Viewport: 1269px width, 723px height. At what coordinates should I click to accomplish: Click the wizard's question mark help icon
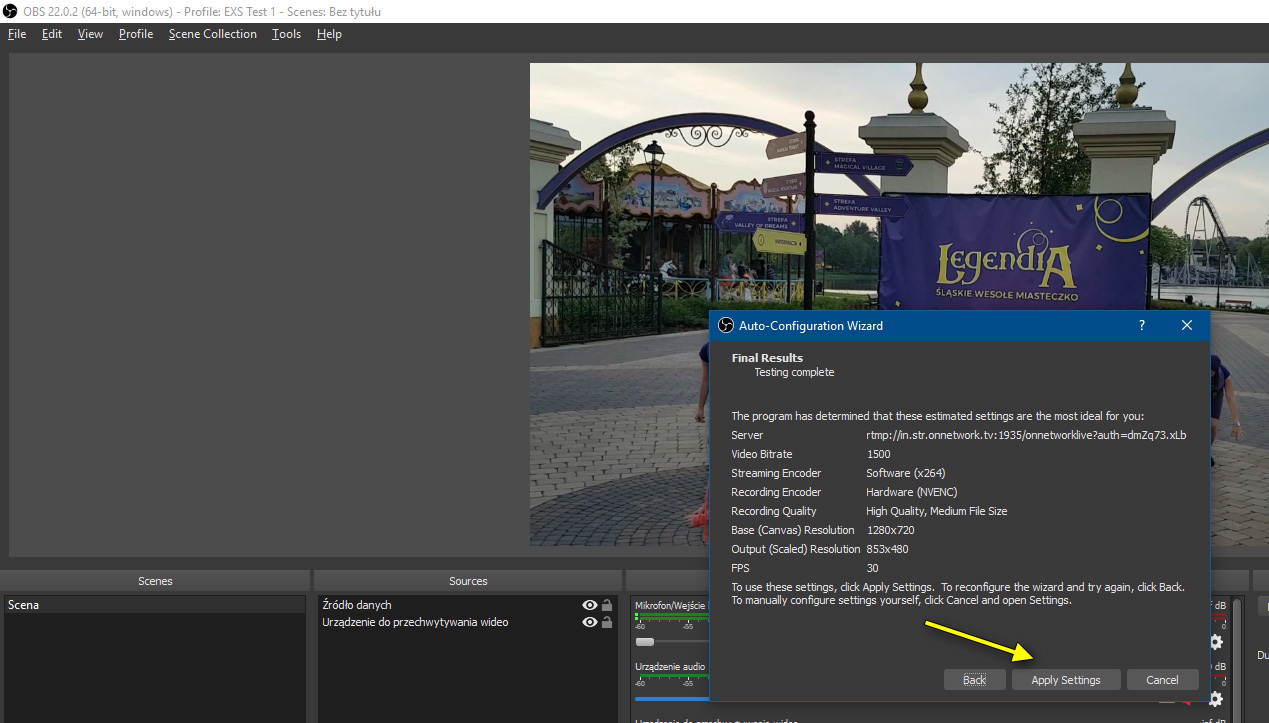1142,326
